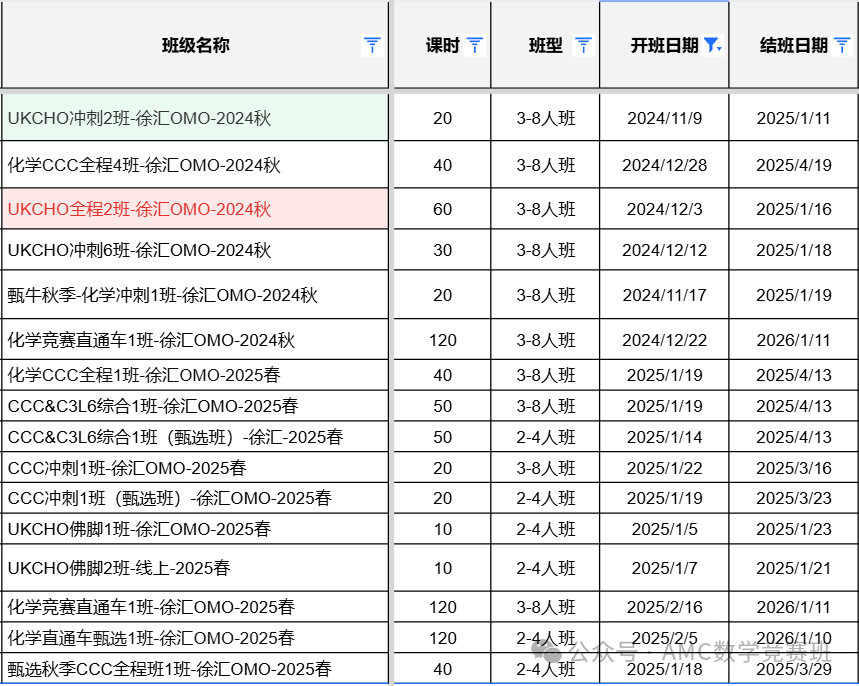Select CCC&C3L6综合1班（甄选班）-徐汇-2025春 cell
This screenshot has width=859, height=686.
tap(195, 437)
